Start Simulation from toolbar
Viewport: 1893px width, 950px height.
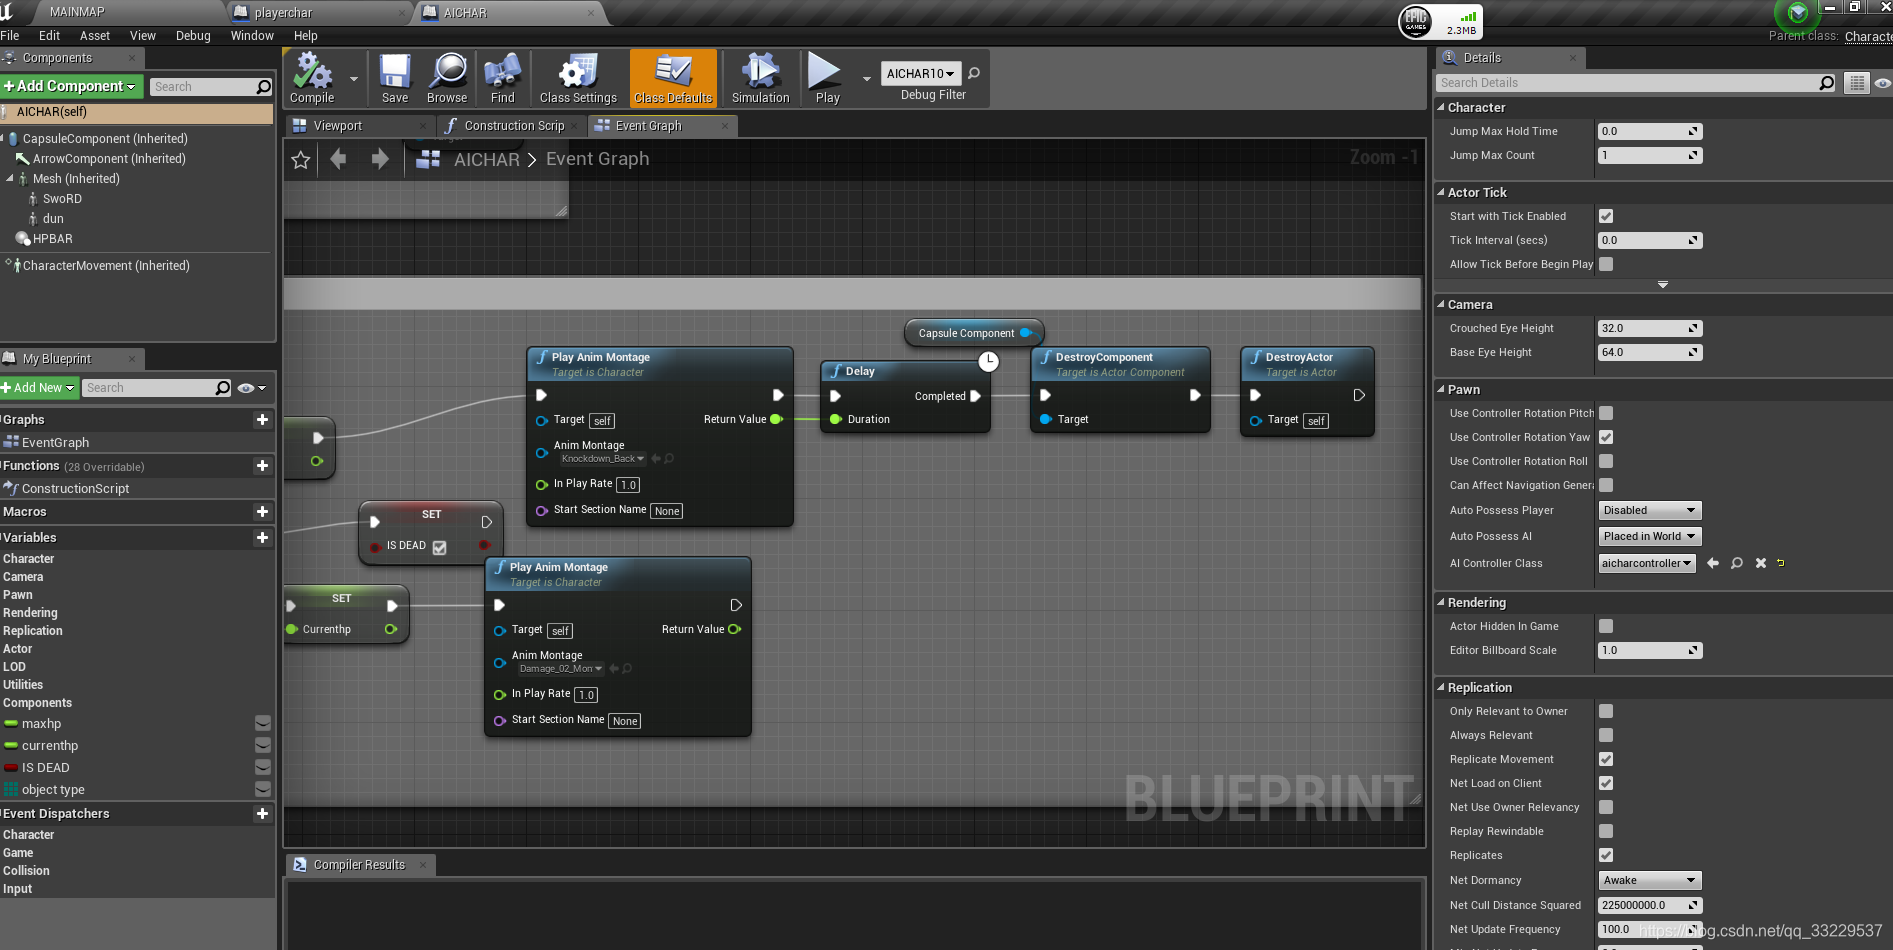[x=760, y=79]
